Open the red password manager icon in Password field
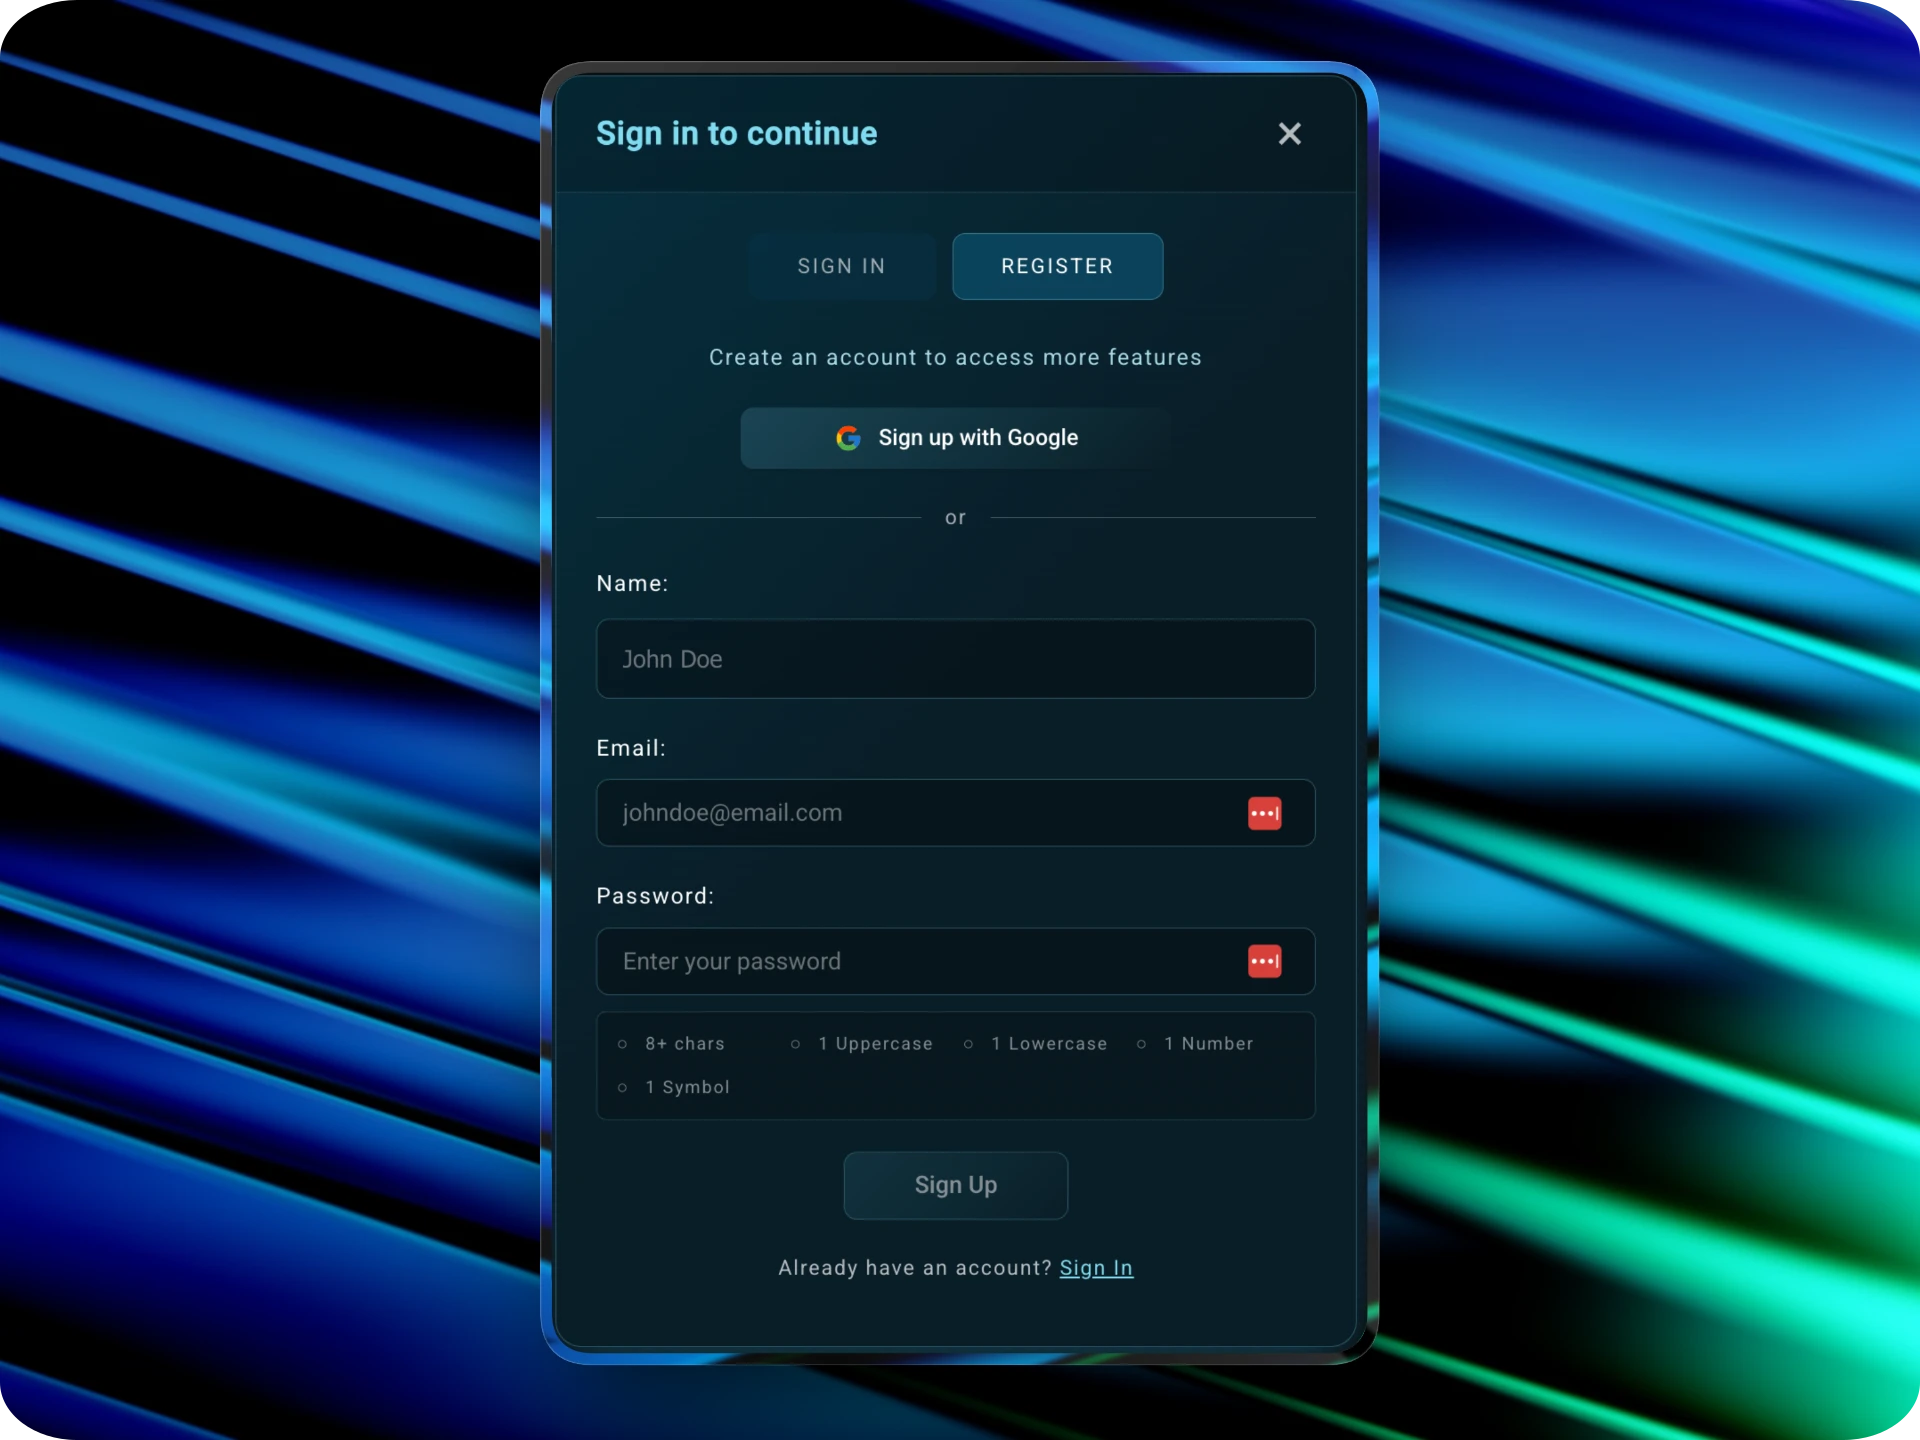This screenshot has width=1920, height=1440. (x=1264, y=961)
